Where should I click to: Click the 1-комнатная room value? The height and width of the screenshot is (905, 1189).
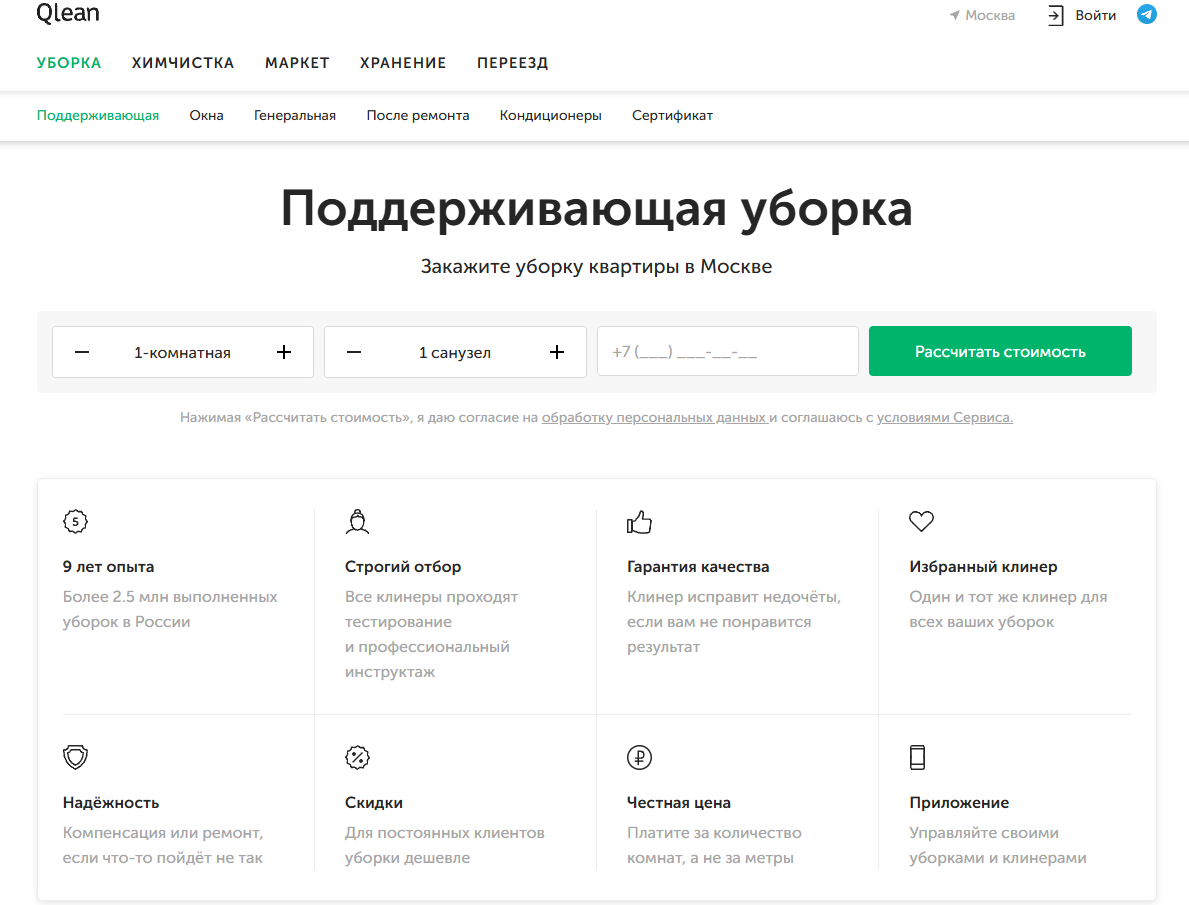tap(183, 353)
